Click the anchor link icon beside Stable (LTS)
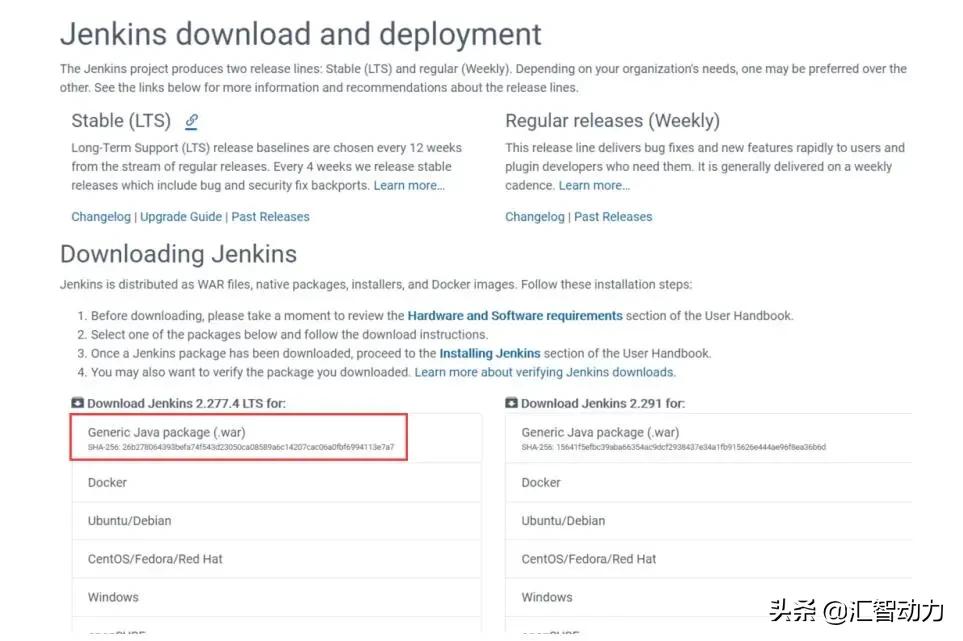The height and width of the screenshot is (641, 963). pyautogui.click(x=191, y=122)
